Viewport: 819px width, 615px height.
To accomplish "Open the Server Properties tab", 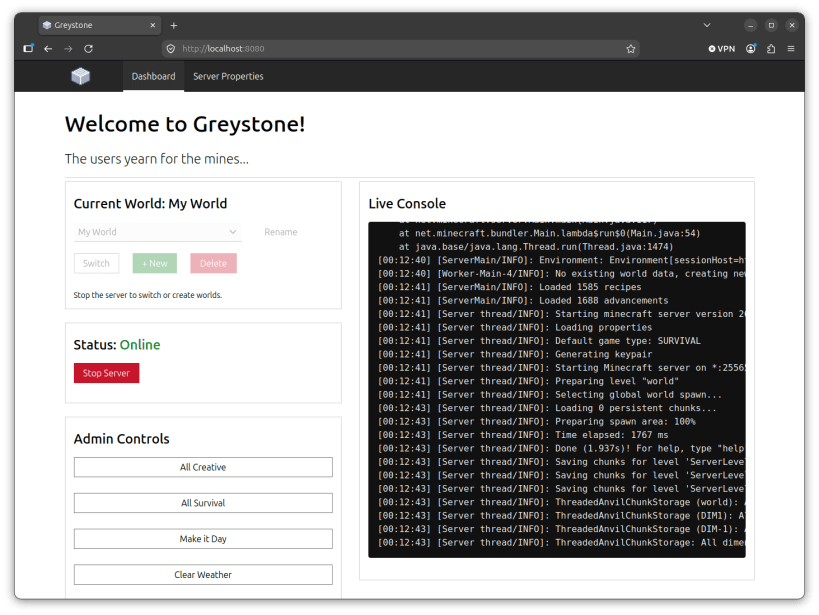I will (x=228, y=76).
